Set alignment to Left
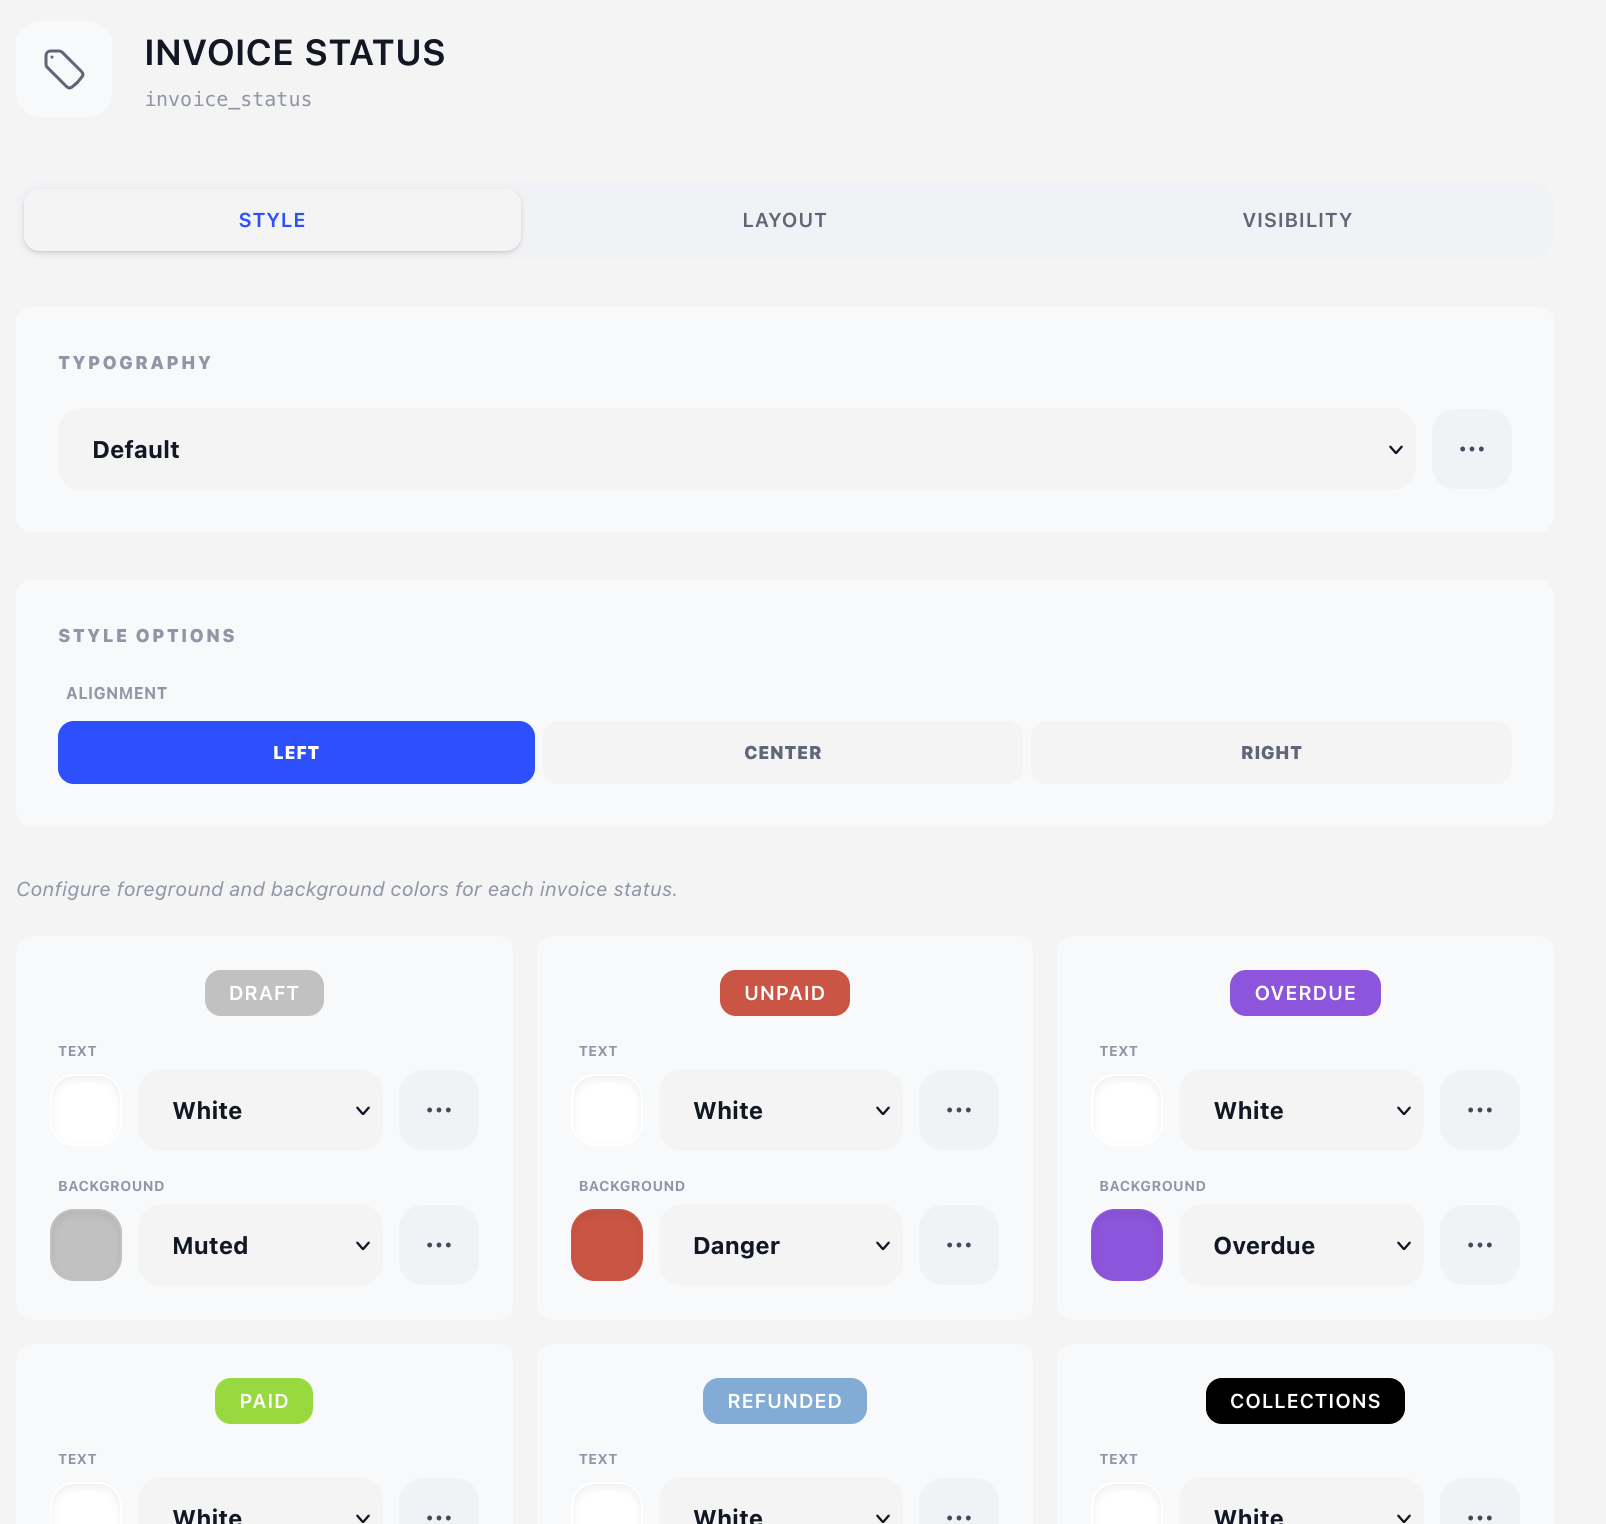 (x=296, y=752)
